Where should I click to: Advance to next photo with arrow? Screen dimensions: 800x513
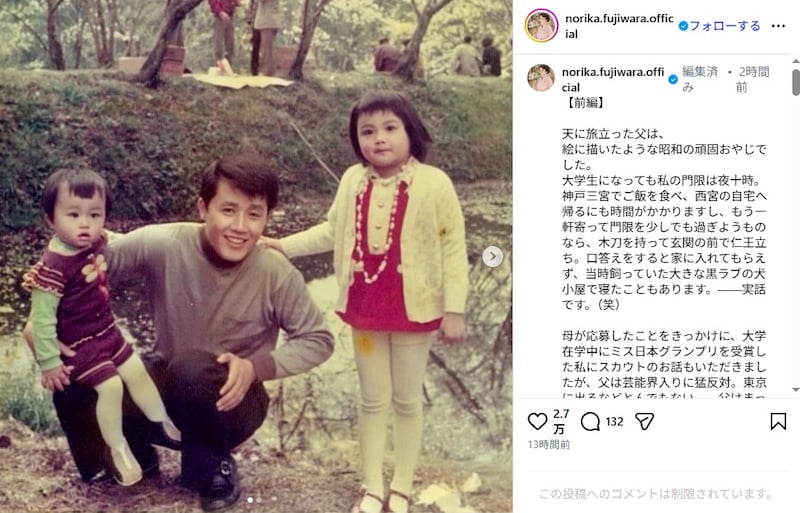point(492,256)
